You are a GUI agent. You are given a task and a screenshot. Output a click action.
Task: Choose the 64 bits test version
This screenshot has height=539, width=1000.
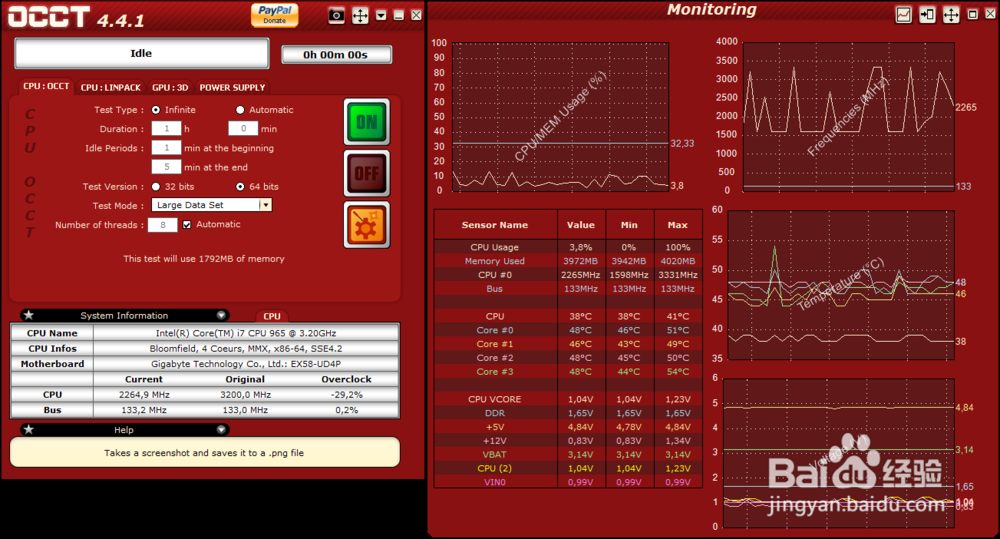pyautogui.click(x=240, y=186)
